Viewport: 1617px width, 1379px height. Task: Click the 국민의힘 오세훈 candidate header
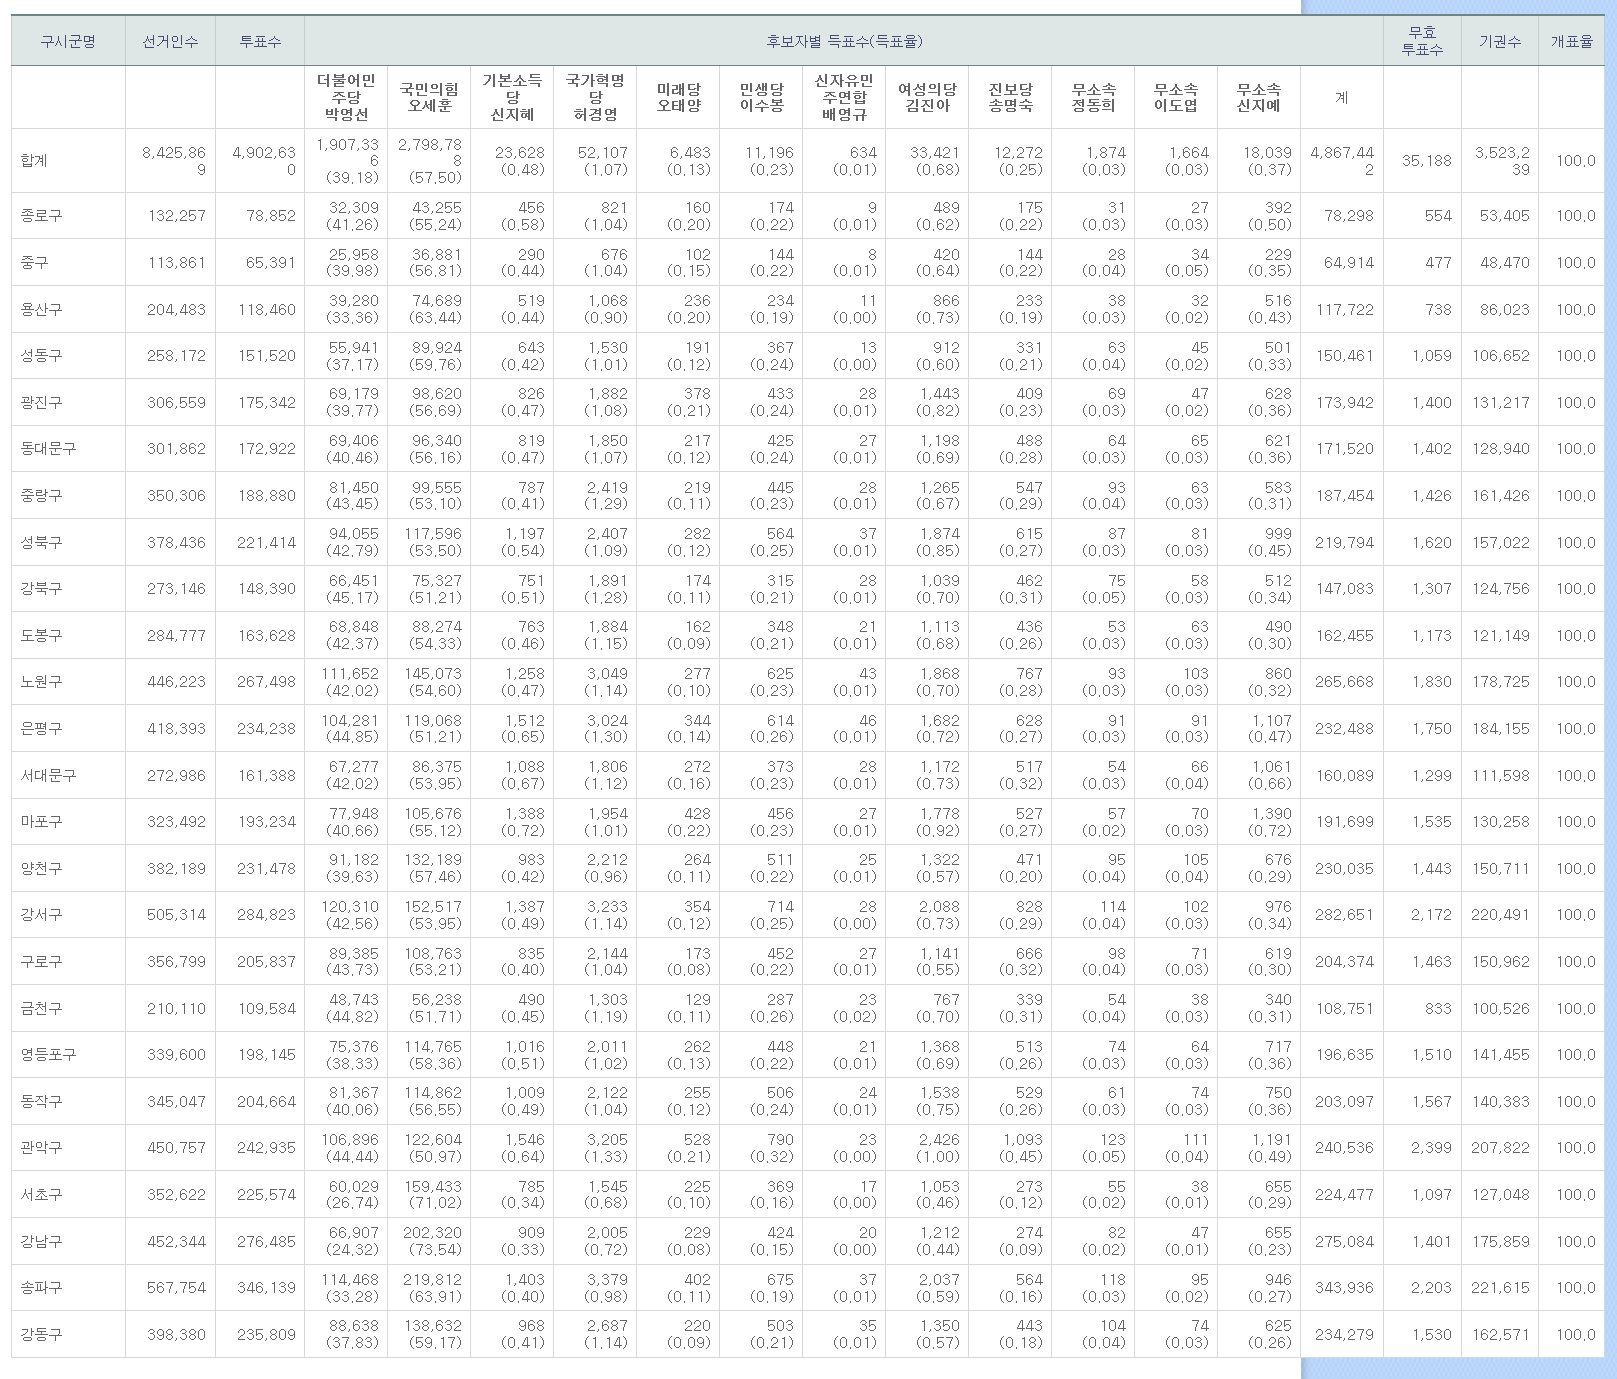coord(429,97)
